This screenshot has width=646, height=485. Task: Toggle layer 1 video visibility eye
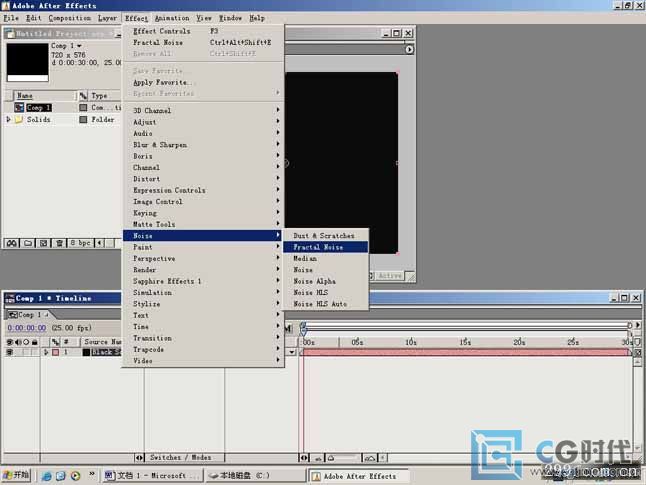(10, 352)
